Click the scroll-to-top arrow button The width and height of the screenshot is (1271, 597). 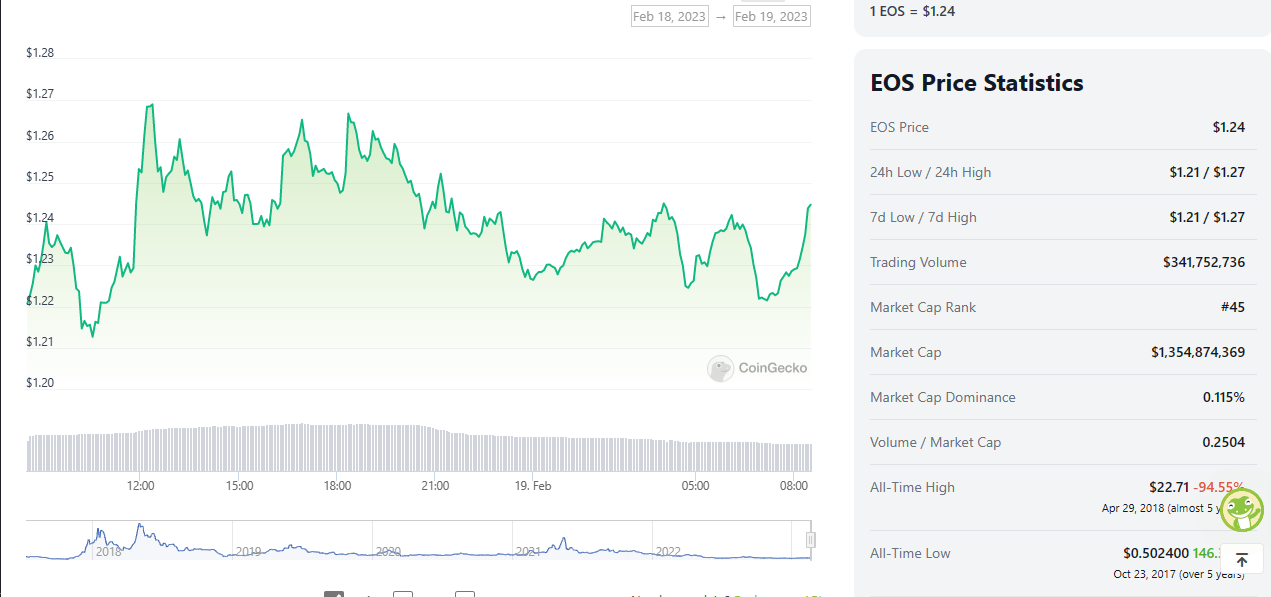coord(1241,561)
